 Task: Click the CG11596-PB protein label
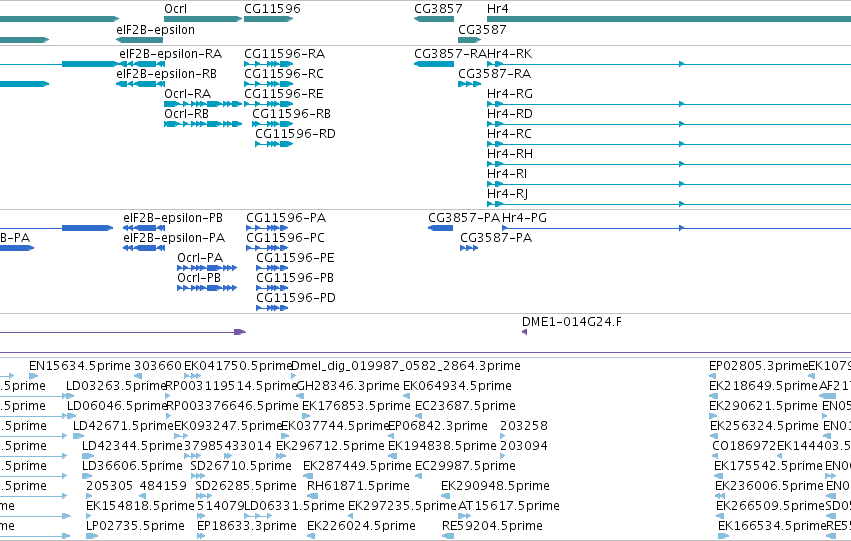point(295,278)
